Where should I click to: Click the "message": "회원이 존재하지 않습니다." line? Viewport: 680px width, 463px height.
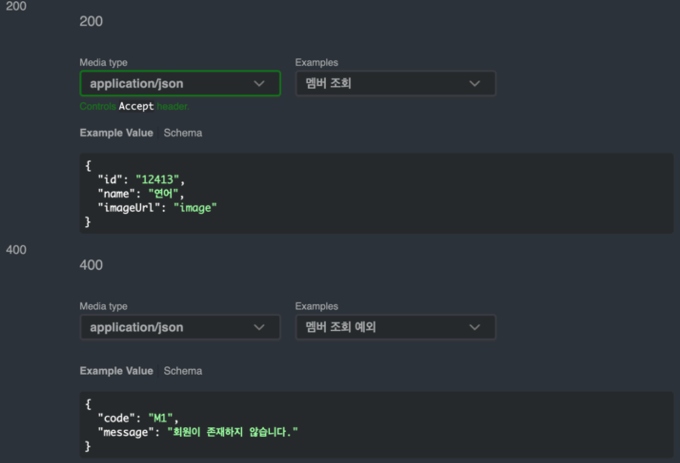(x=198, y=432)
